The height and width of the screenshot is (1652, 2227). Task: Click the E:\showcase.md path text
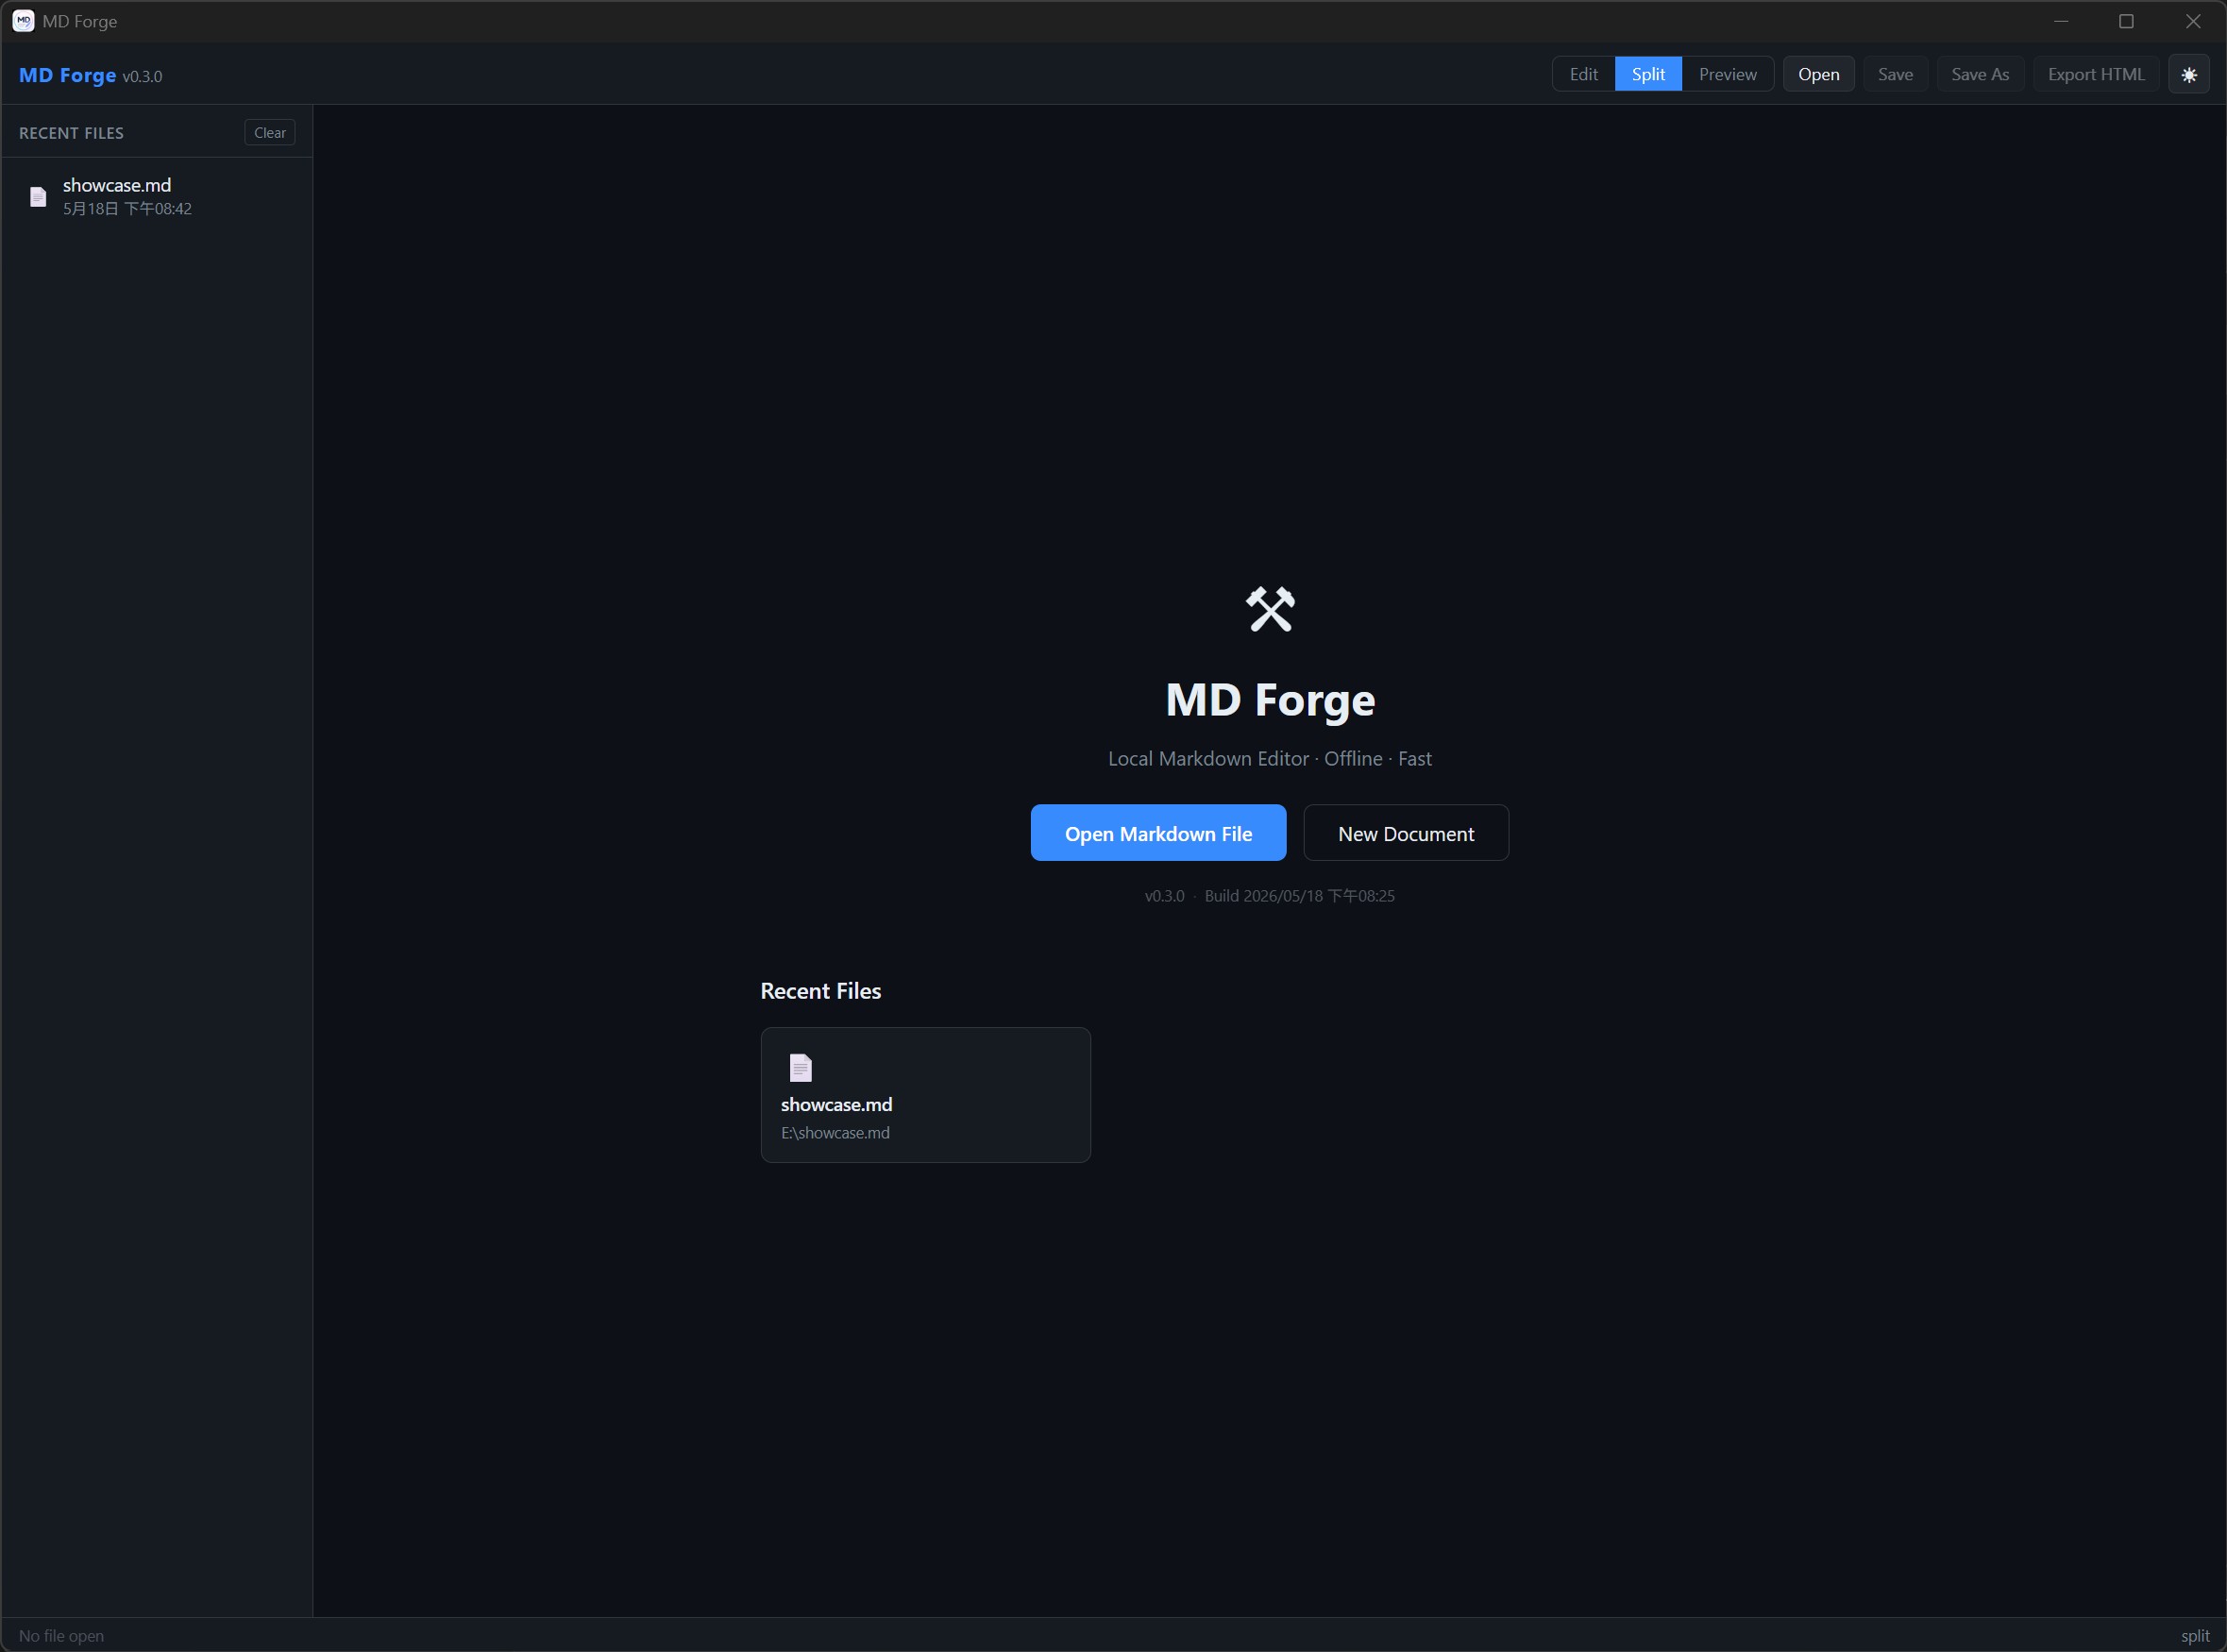point(835,1133)
